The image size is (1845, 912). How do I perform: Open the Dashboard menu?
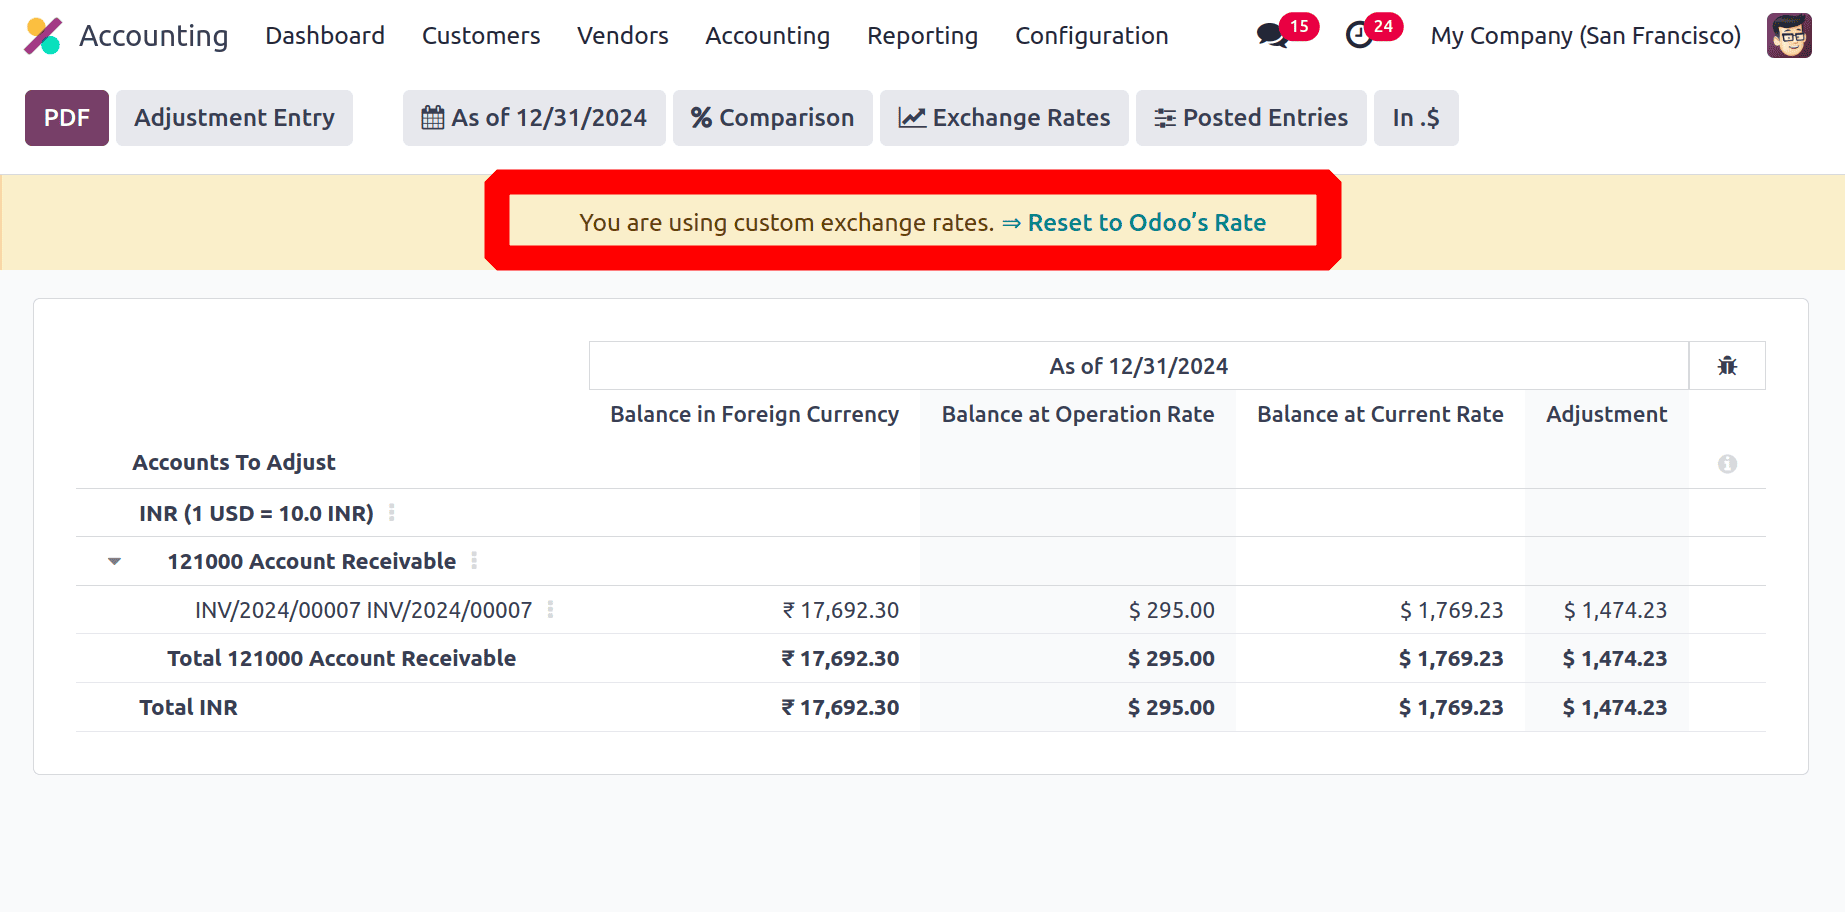tap(325, 36)
